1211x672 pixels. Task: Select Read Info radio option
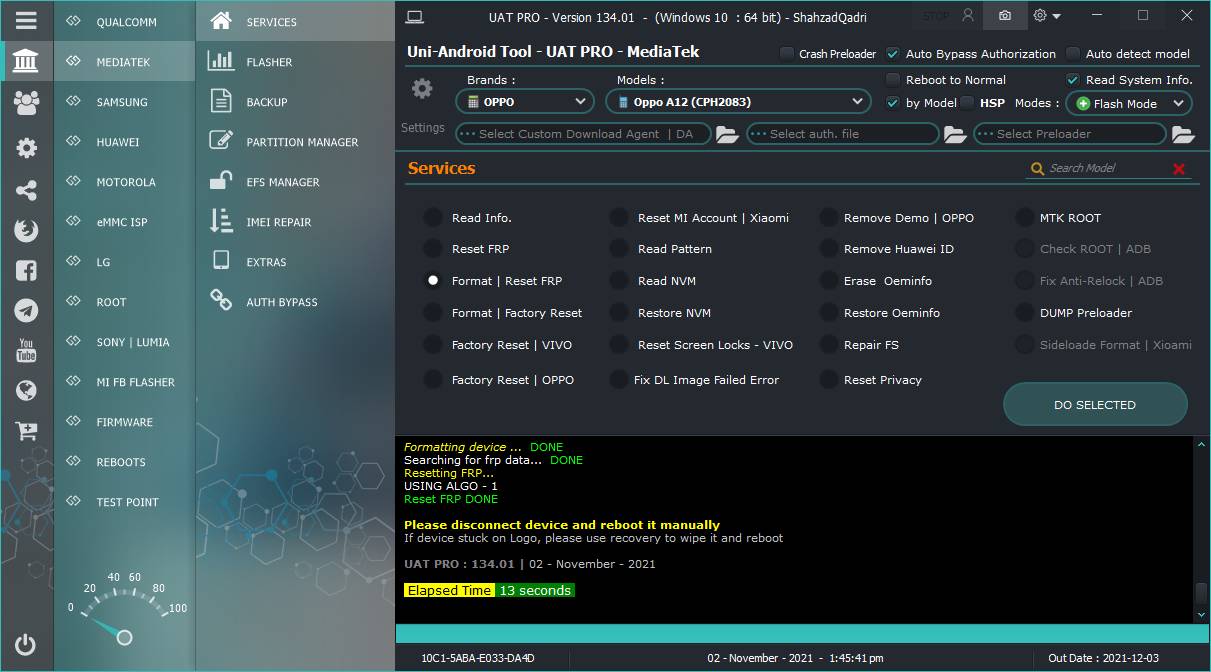pyautogui.click(x=433, y=218)
